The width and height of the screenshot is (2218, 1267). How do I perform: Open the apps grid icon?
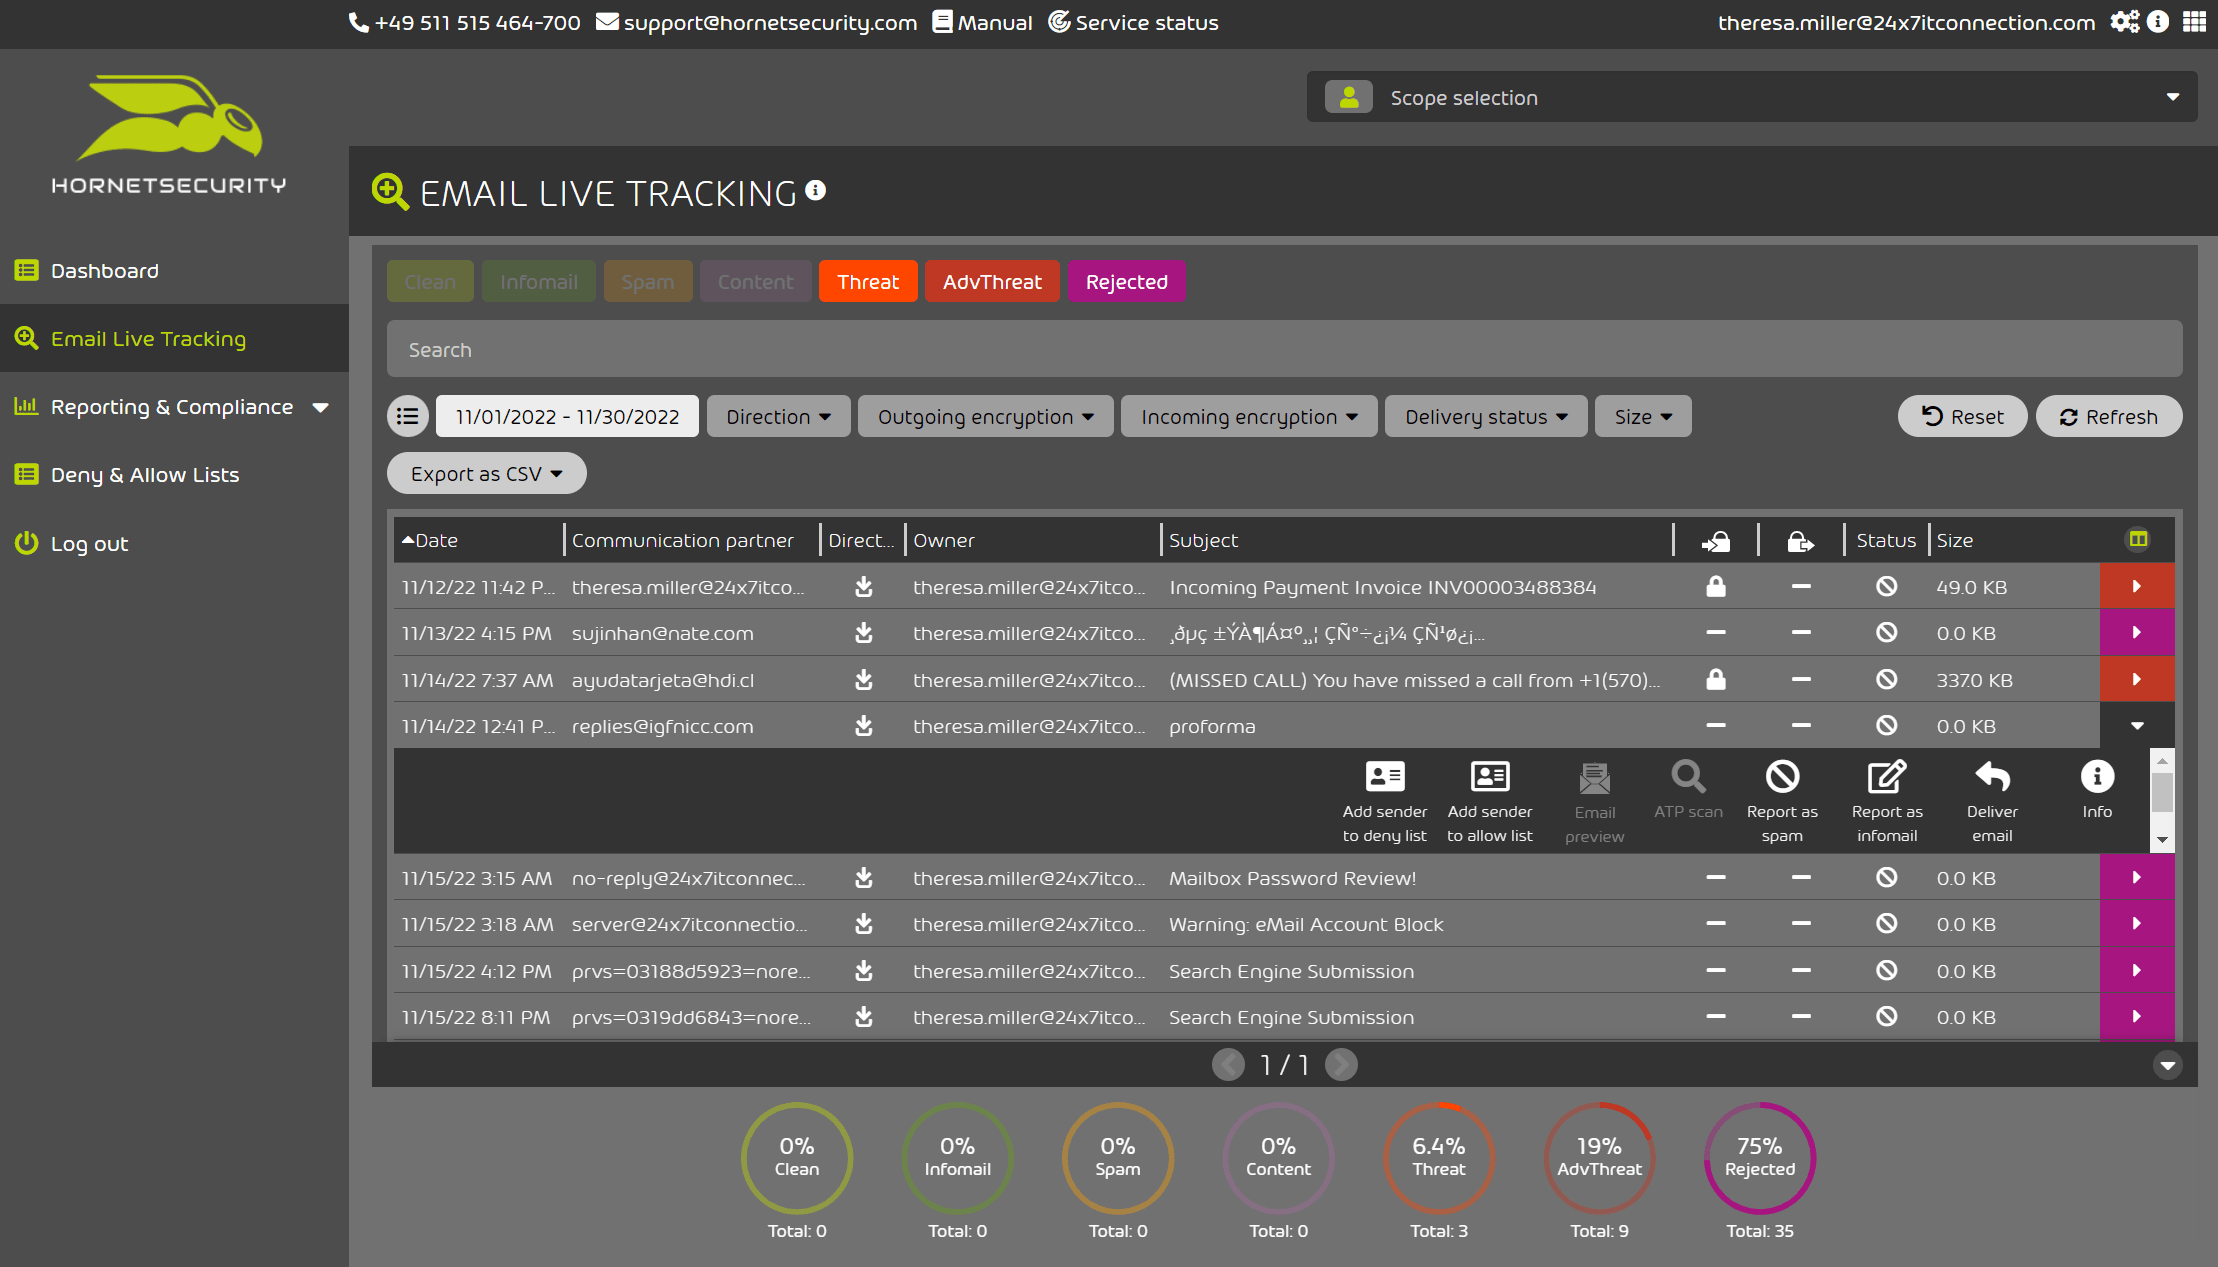2194,22
